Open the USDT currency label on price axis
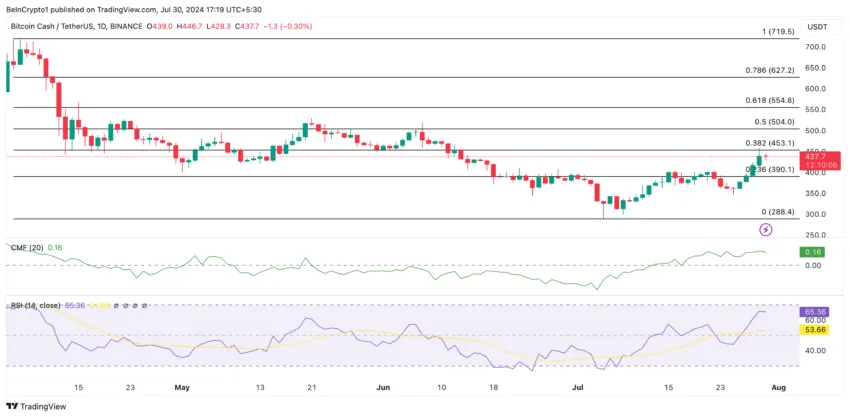Screen dimensions: 850x417 tap(818, 28)
